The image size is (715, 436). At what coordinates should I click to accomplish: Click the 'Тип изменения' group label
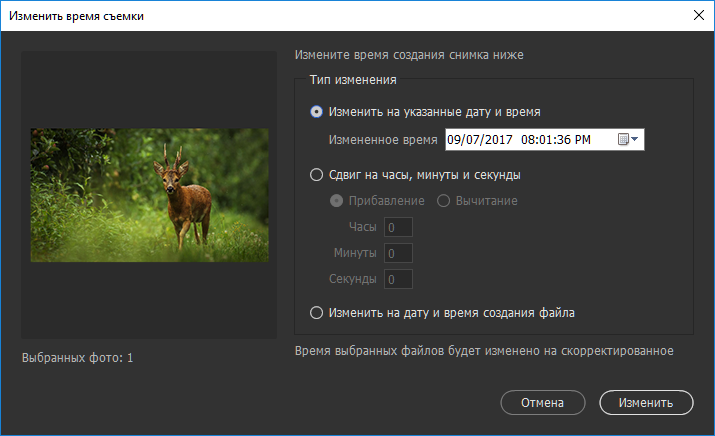(353, 80)
